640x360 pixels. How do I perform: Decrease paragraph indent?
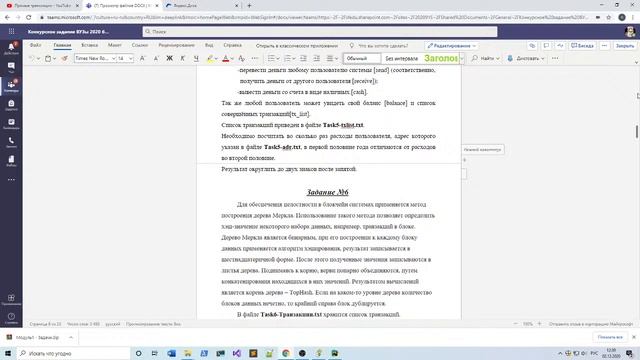click(x=303, y=58)
